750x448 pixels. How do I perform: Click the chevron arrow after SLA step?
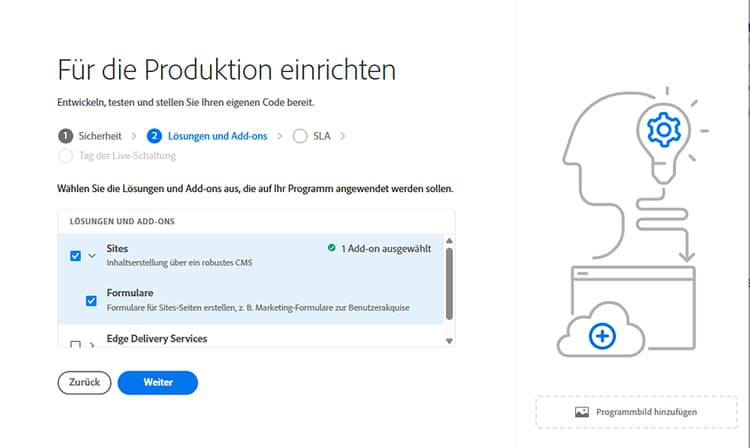pos(342,136)
